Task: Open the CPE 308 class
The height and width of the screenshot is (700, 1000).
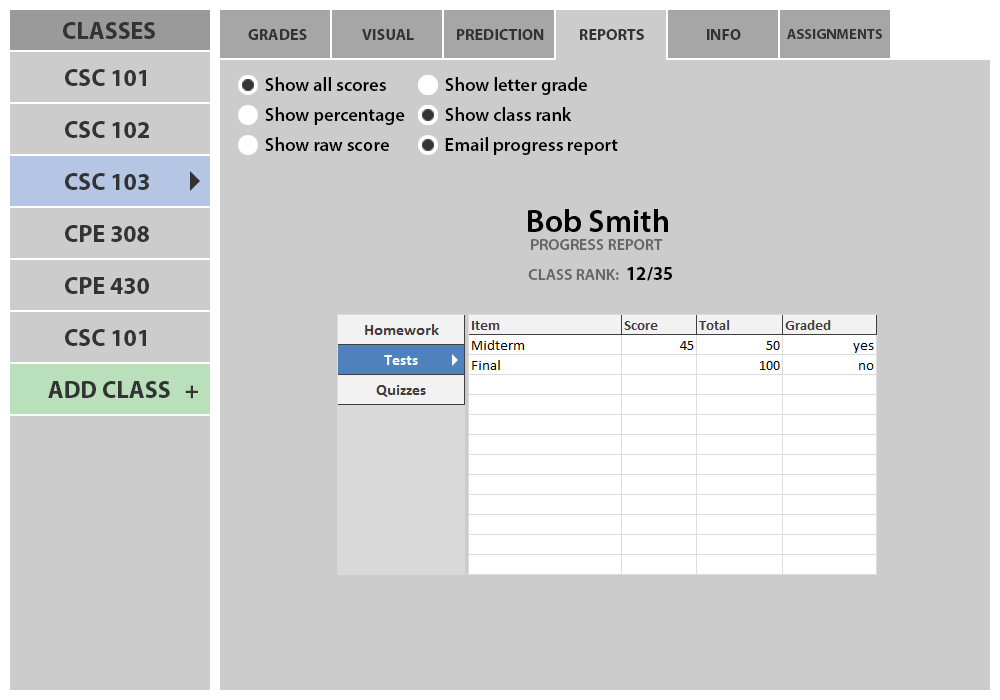Action: coord(107,234)
